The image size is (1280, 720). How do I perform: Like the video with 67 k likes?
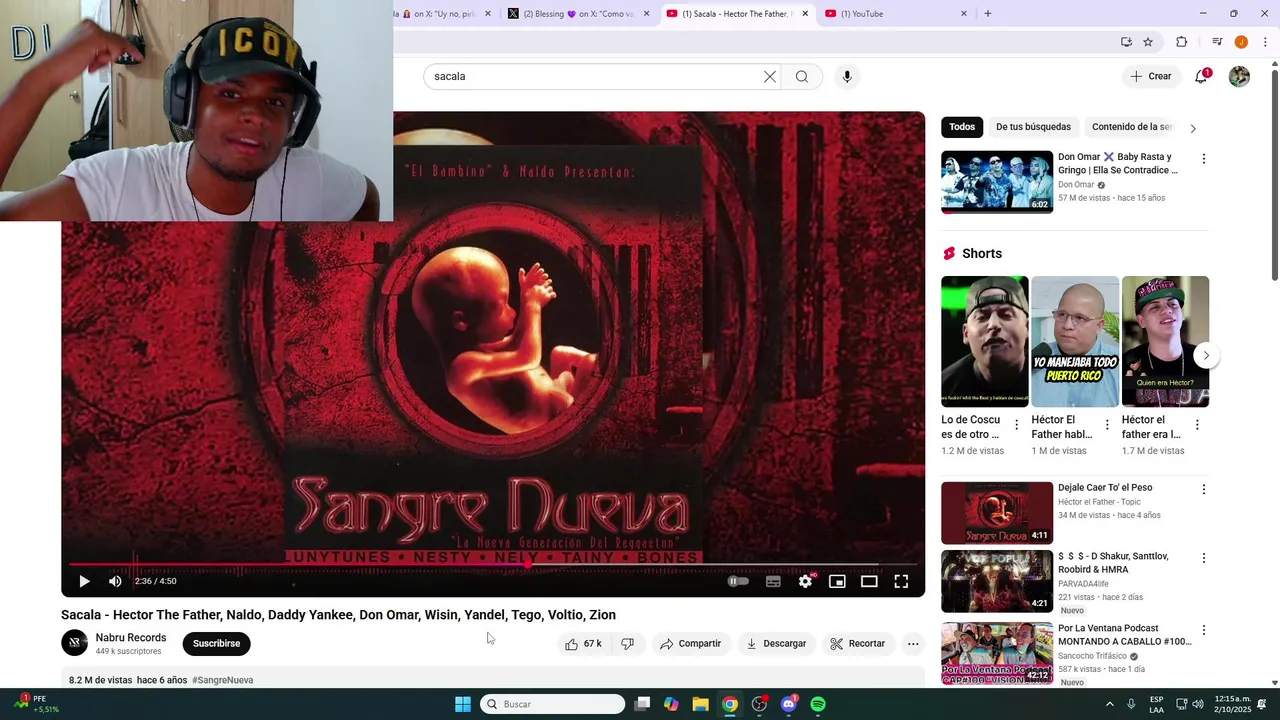[x=583, y=644]
